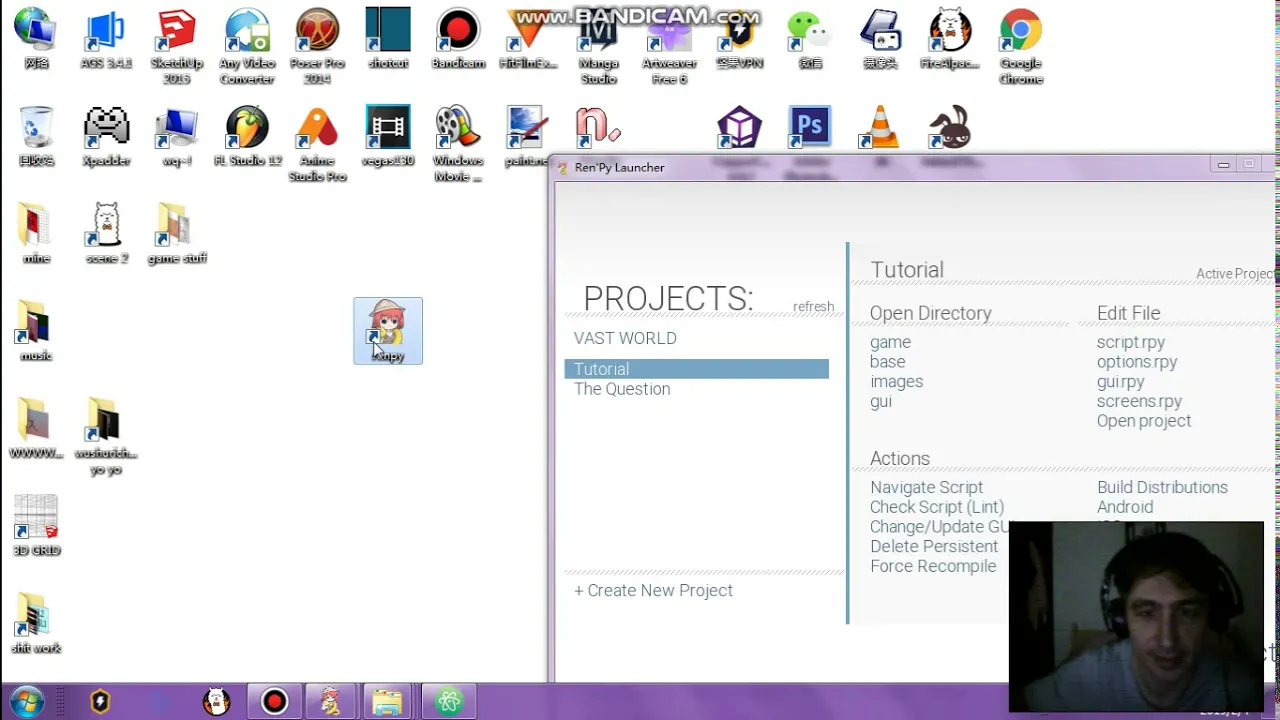Click the Windows Start button
Image resolution: width=1280 pixels, height=720 pixels.
pyautogui.click(x=27, y=701)
